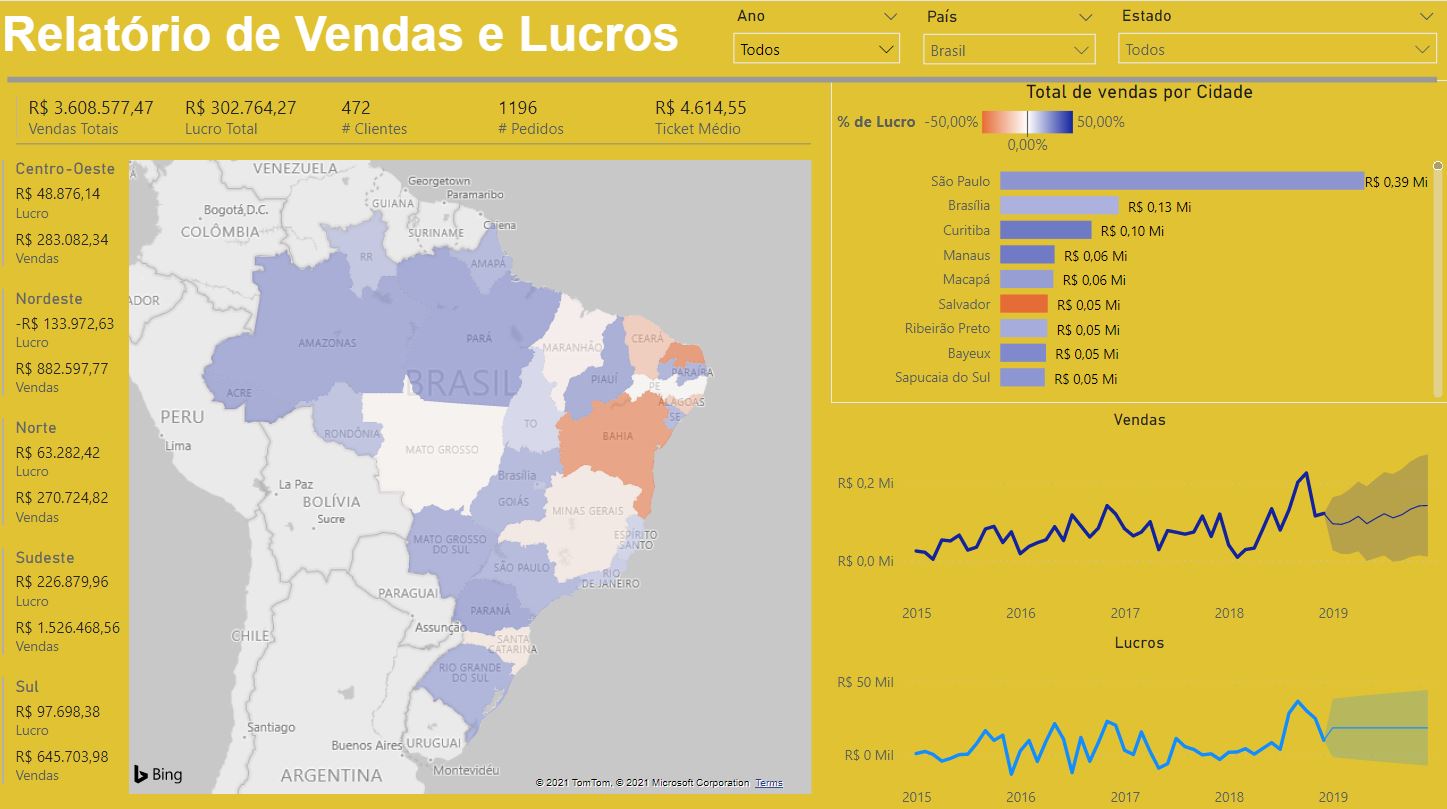
Task: Open the Ano slicer dropdown showing Todos
Action: pyautogui.click(x=816, y=49)
